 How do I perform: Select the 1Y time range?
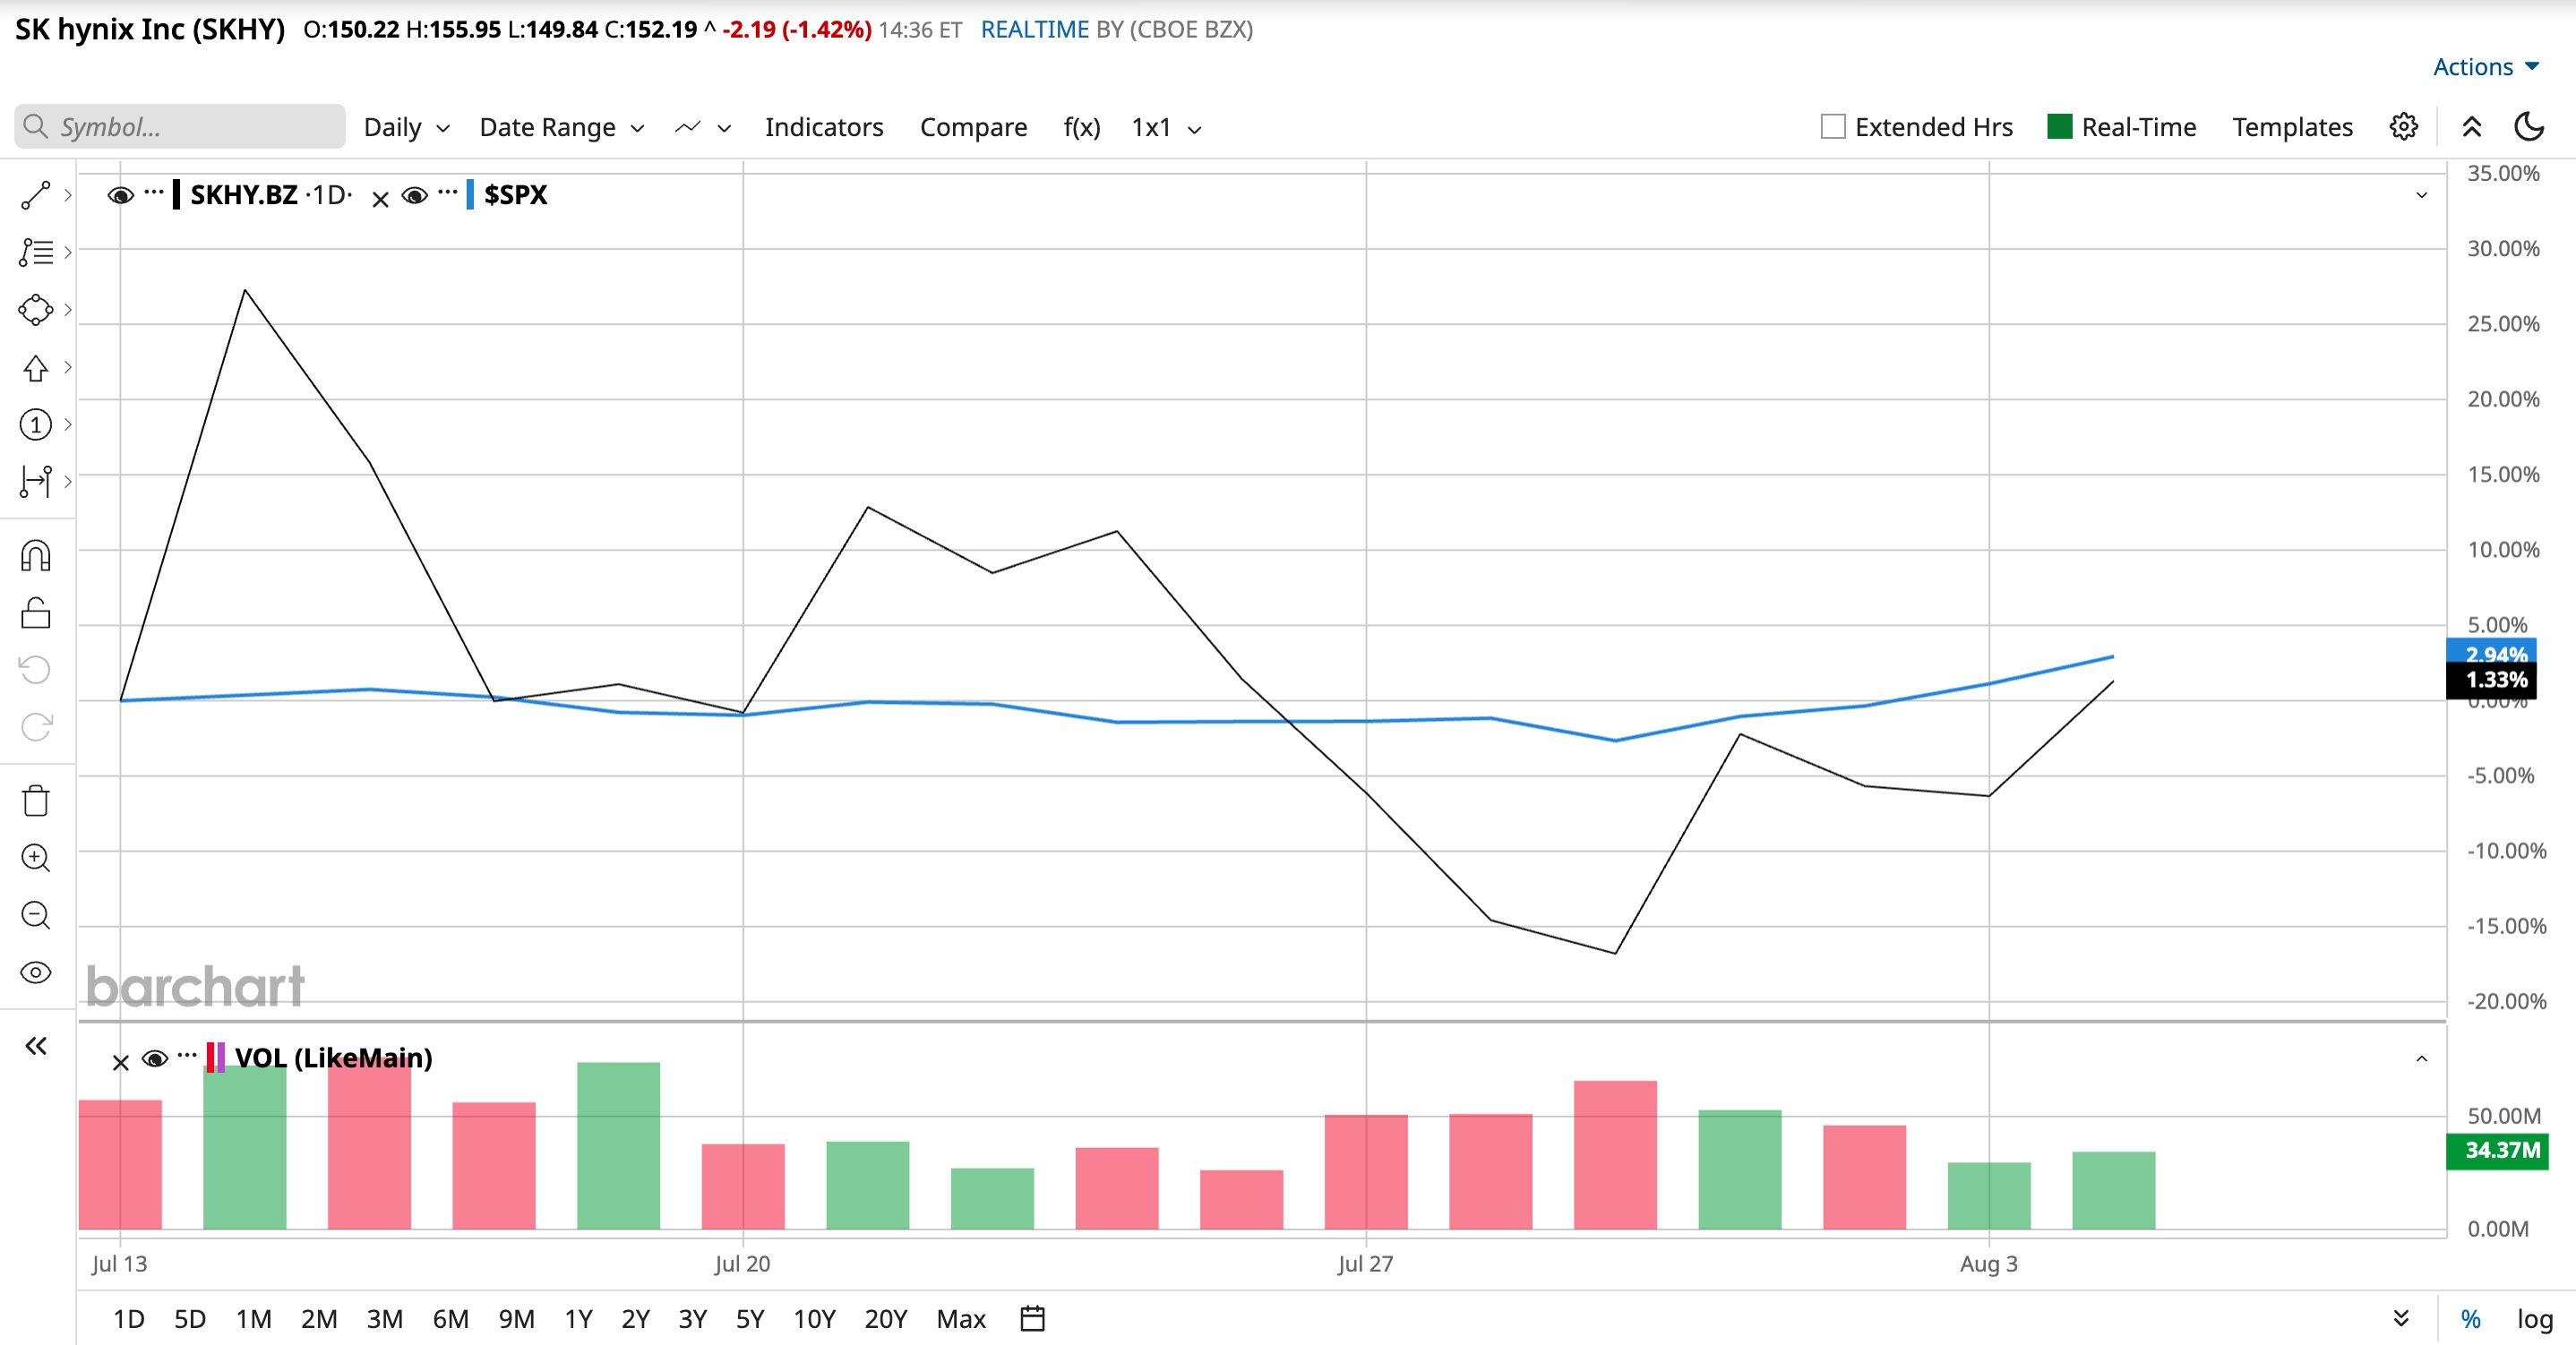[579, 1319]
